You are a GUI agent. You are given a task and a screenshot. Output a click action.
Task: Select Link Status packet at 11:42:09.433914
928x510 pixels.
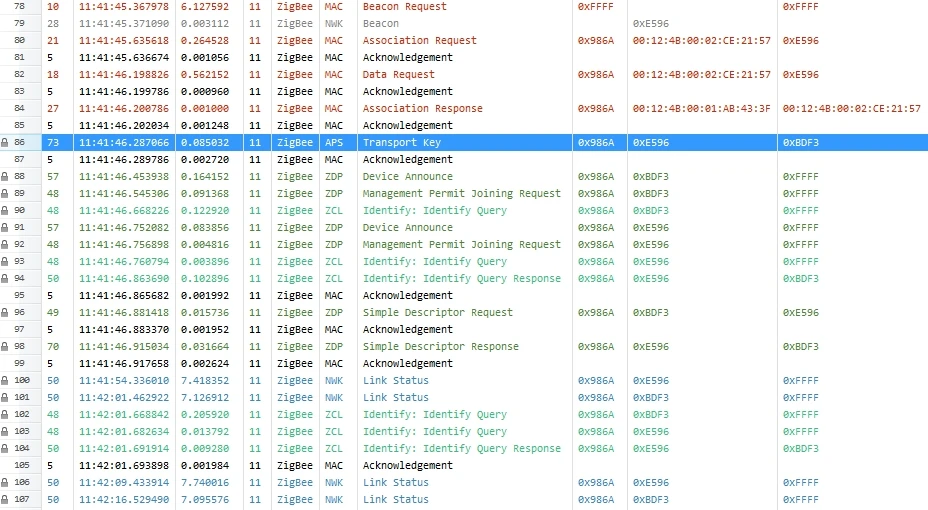395,483
